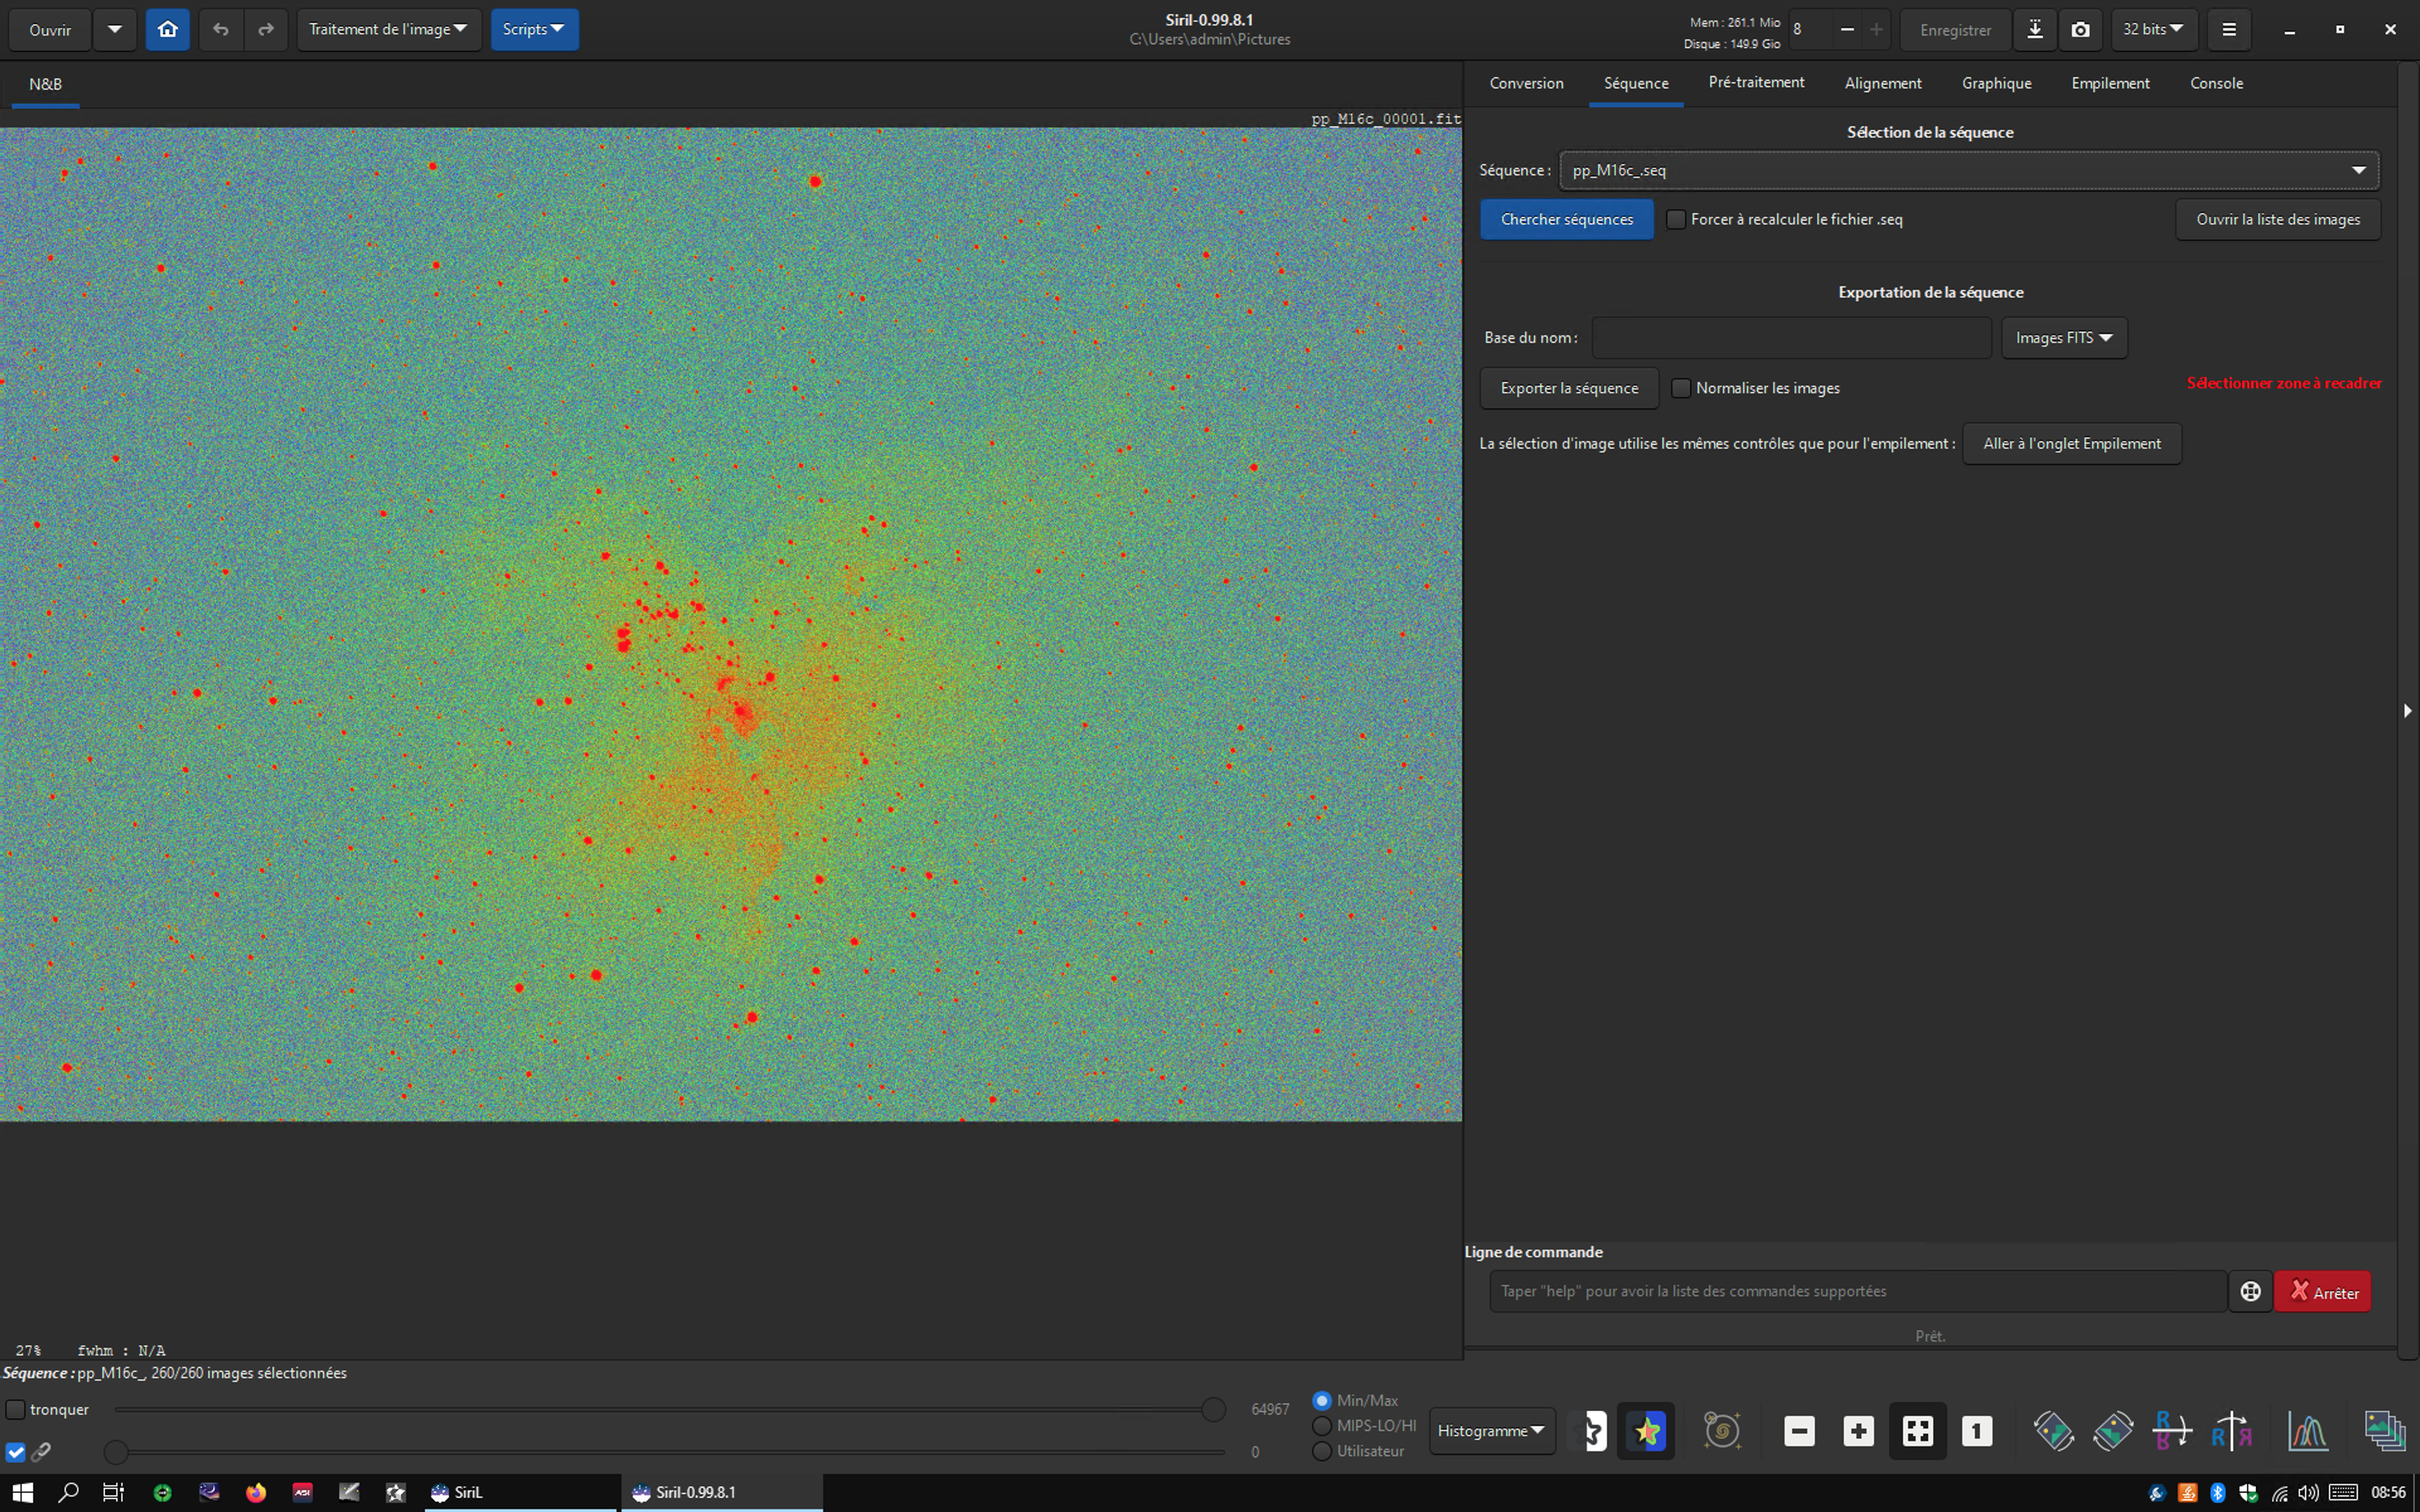Click the camera snapshot icon

(x=2080, y=30)
